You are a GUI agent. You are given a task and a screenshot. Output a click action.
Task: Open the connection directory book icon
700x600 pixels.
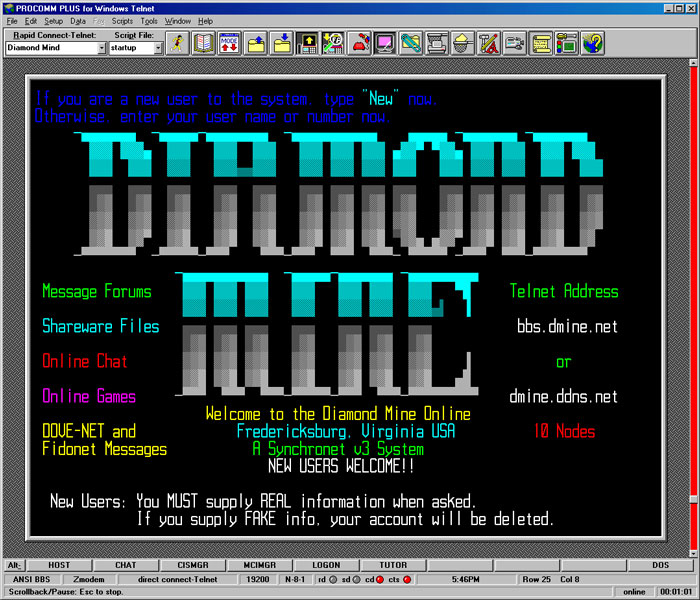point(204,43)
